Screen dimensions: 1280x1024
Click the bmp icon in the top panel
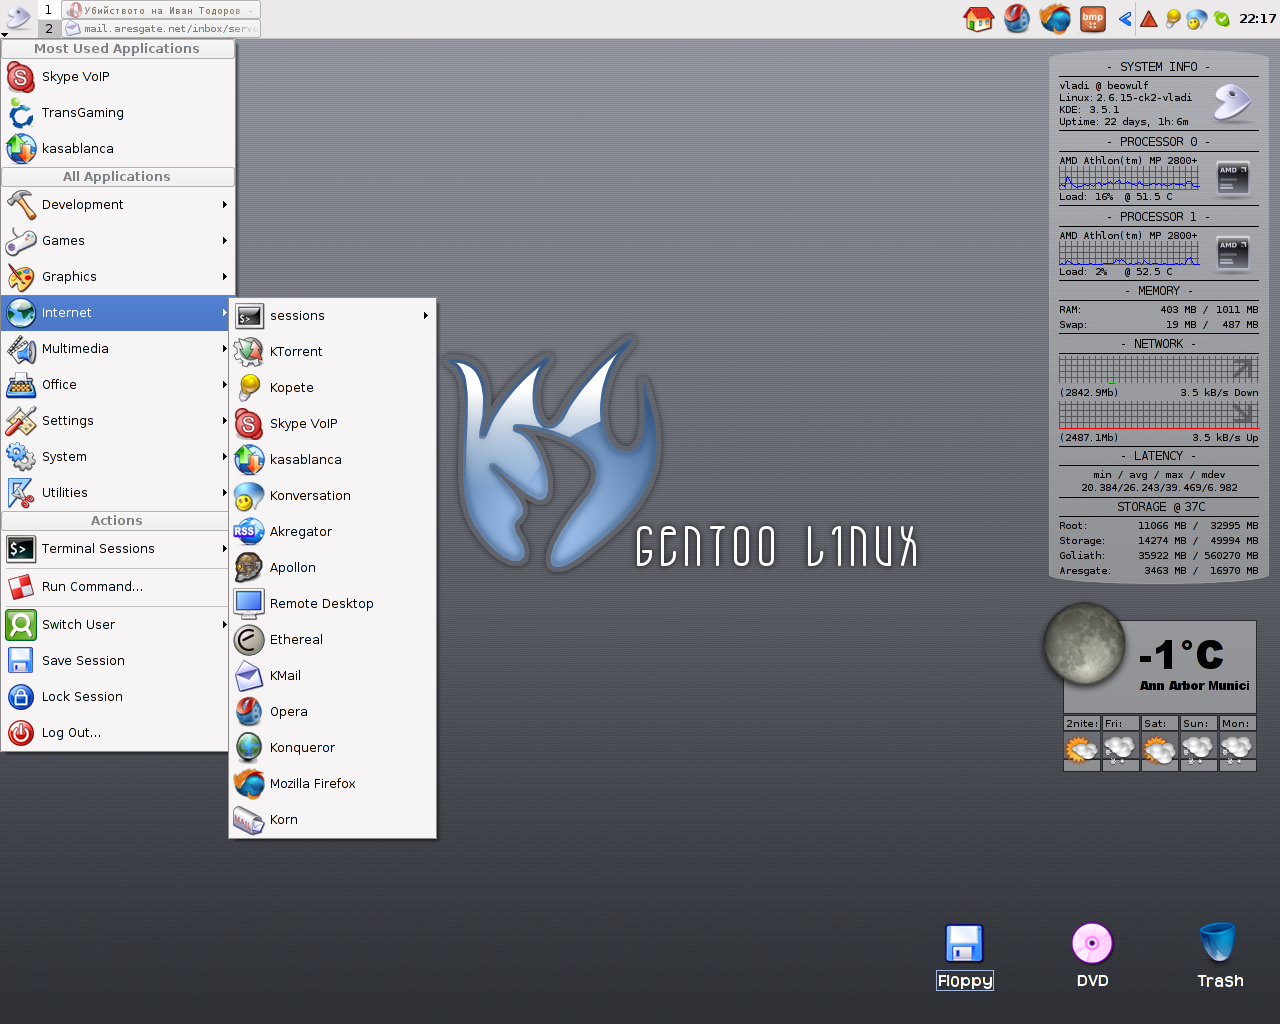(1093, 18)
